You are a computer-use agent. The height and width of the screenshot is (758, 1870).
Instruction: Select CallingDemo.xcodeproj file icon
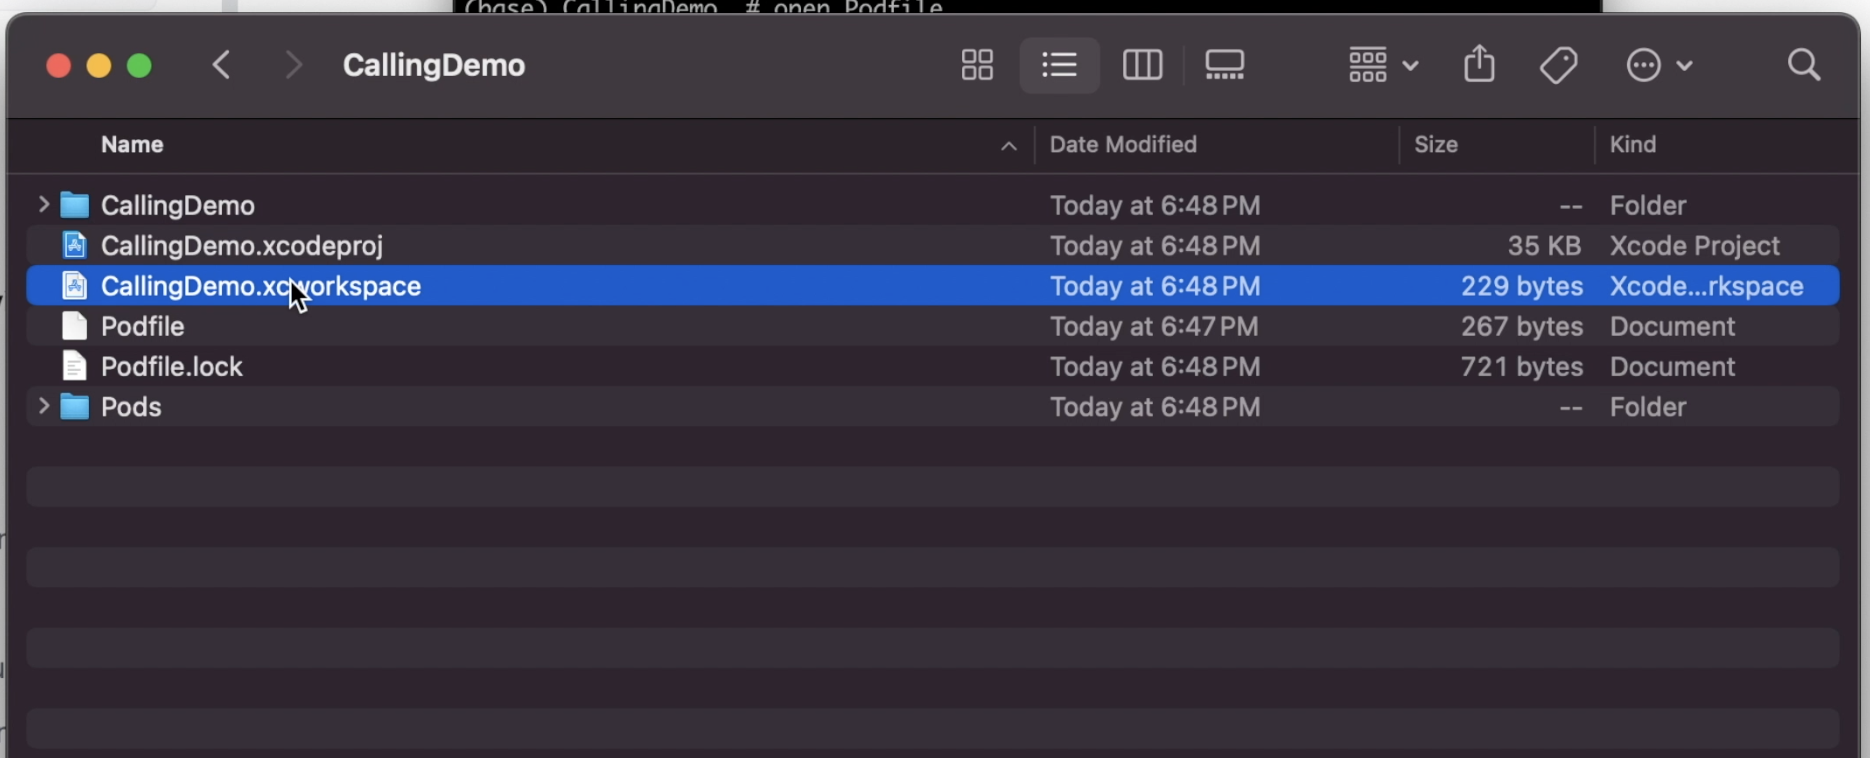[x=74, y=246]
